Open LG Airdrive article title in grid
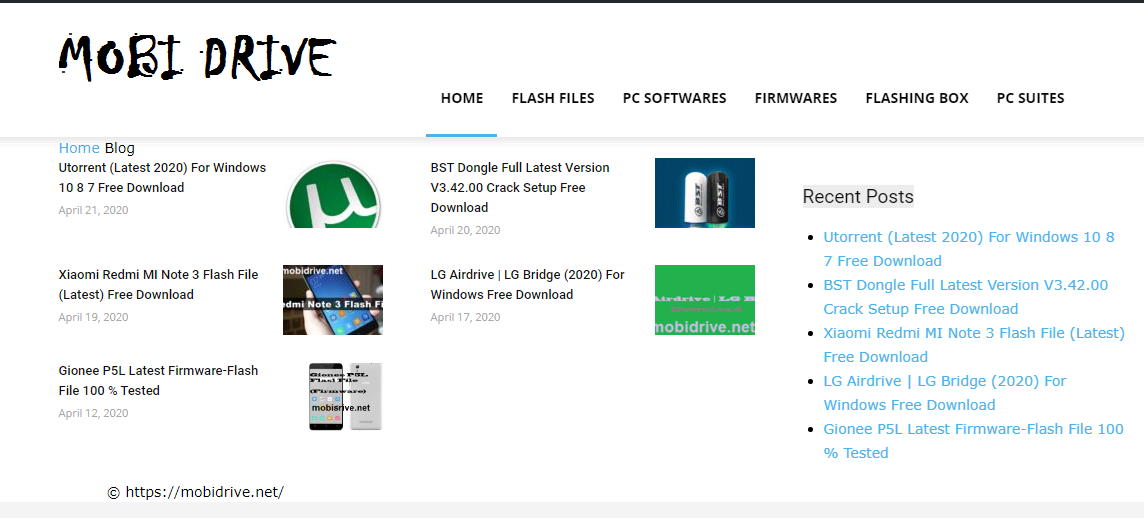 pos(527,285)
